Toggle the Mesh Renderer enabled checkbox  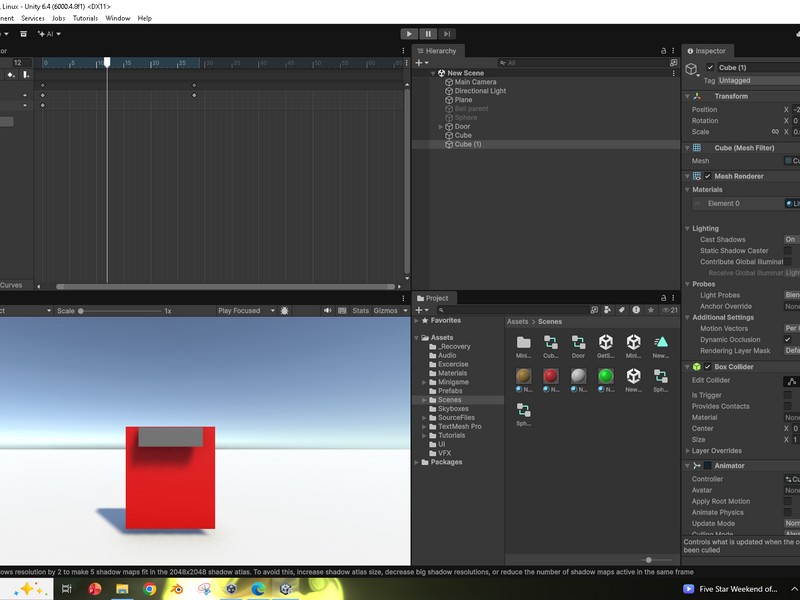pos(708,176)
